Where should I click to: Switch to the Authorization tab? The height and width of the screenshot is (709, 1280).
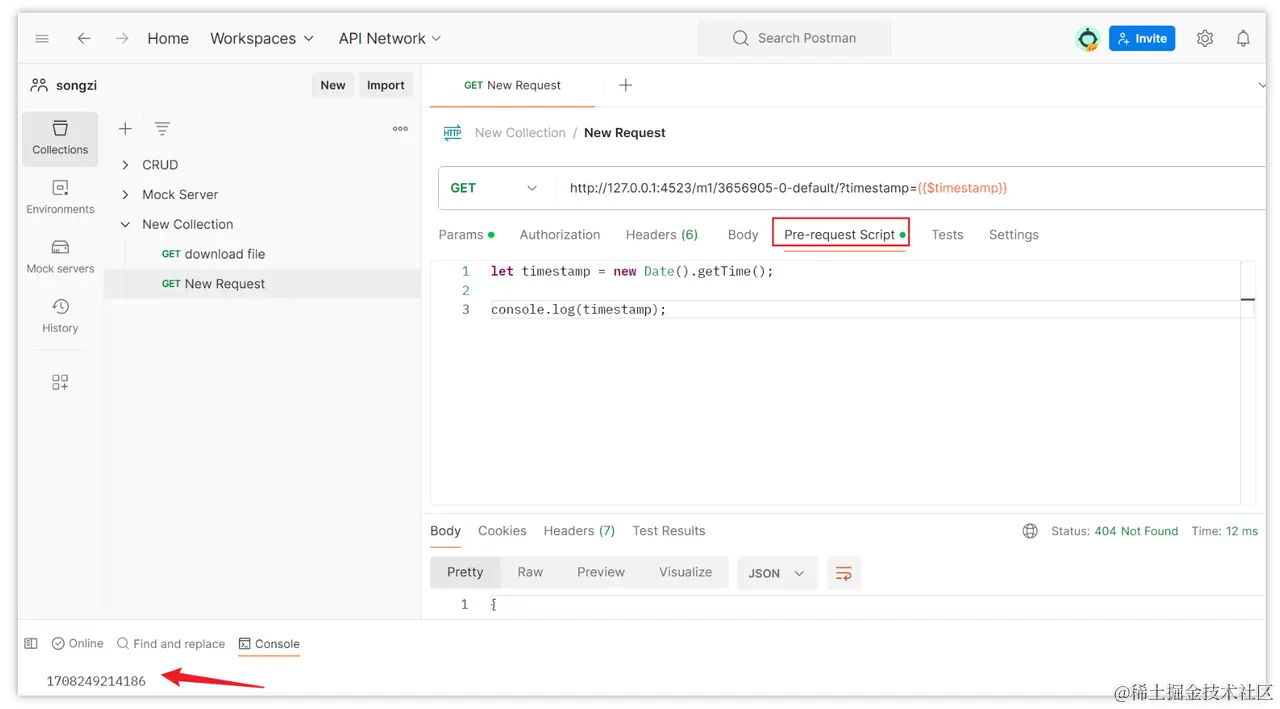click(560, 234)
